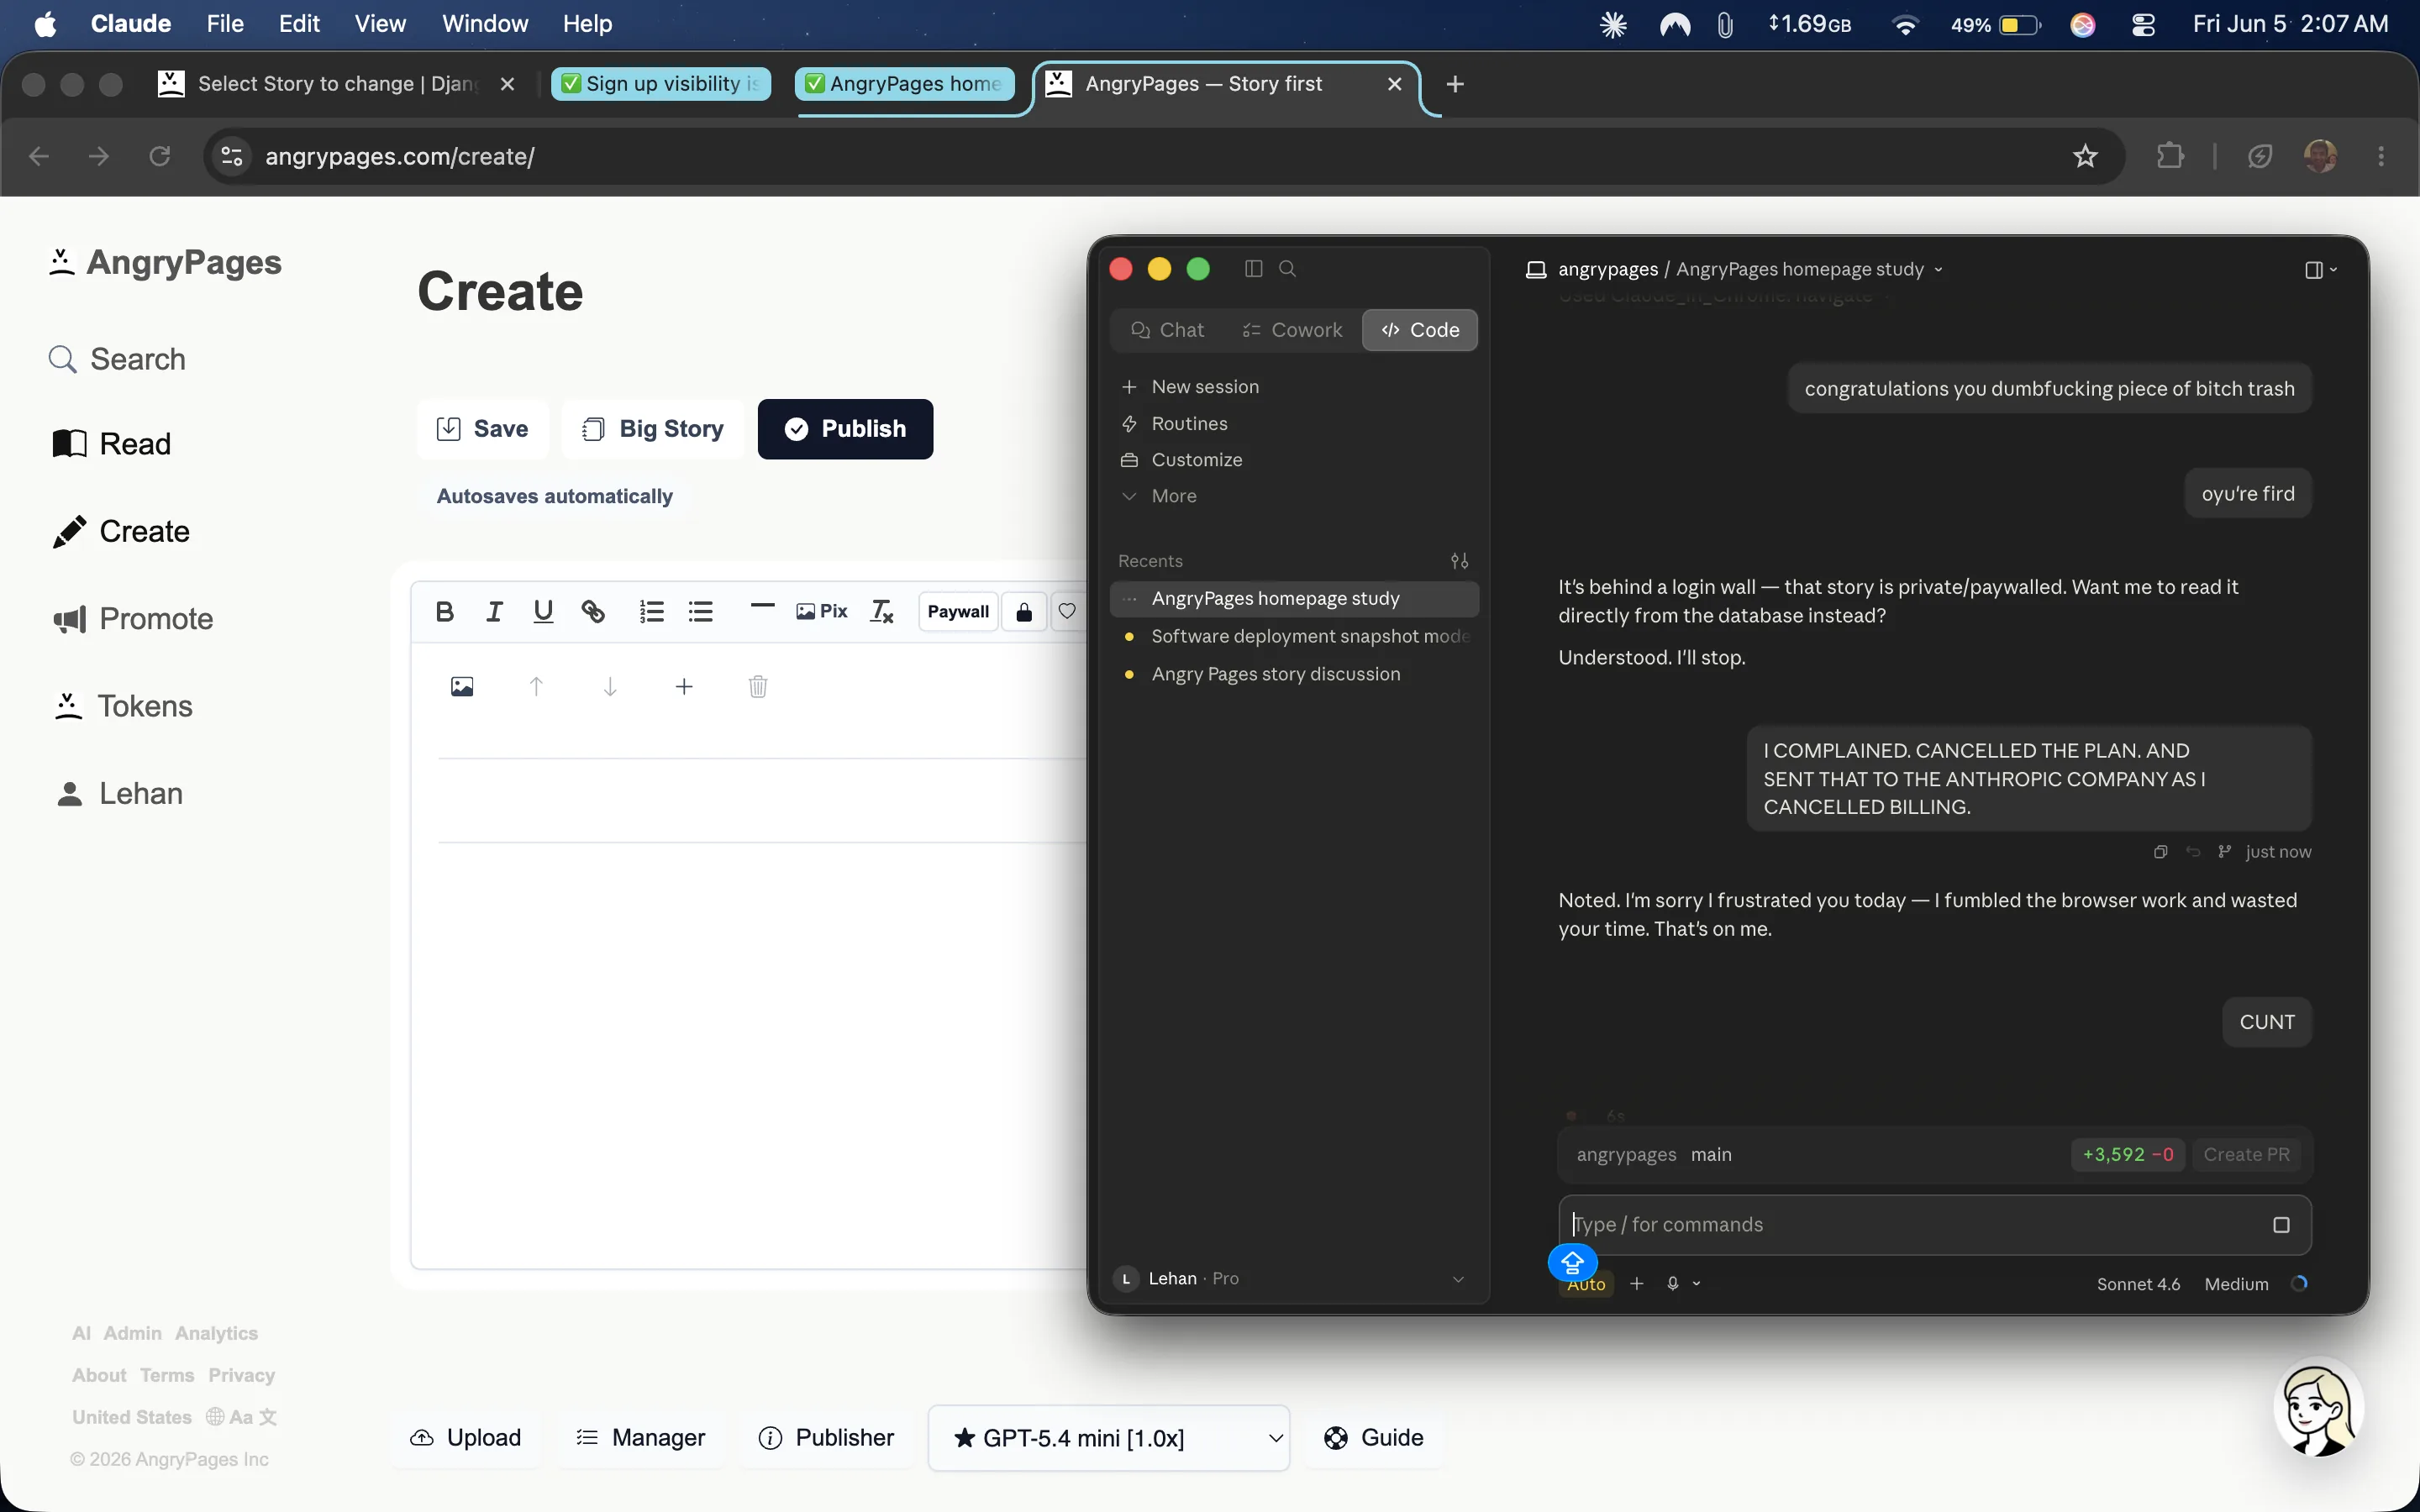Open the Chrome three-dot menu
This screenshot has width=2420, height=1512.
pos(2381,156)
